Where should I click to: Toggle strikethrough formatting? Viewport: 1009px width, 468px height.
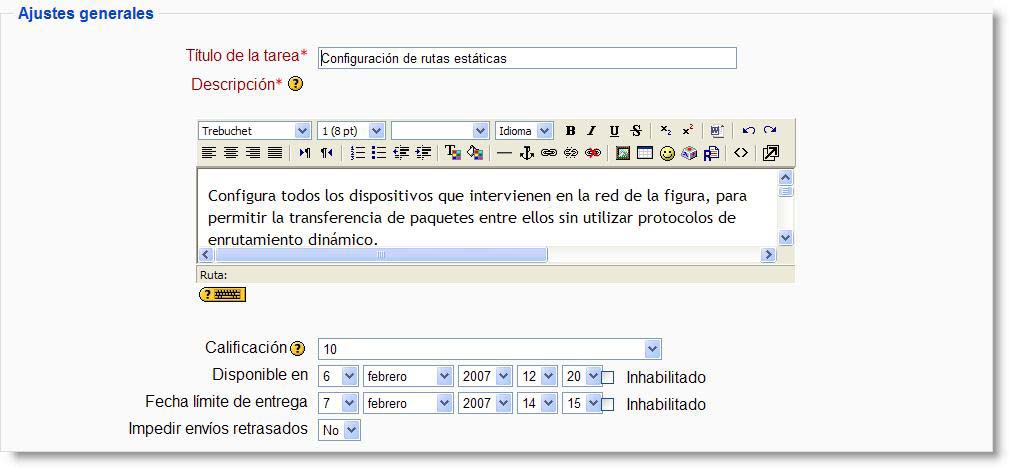[636, 131]
